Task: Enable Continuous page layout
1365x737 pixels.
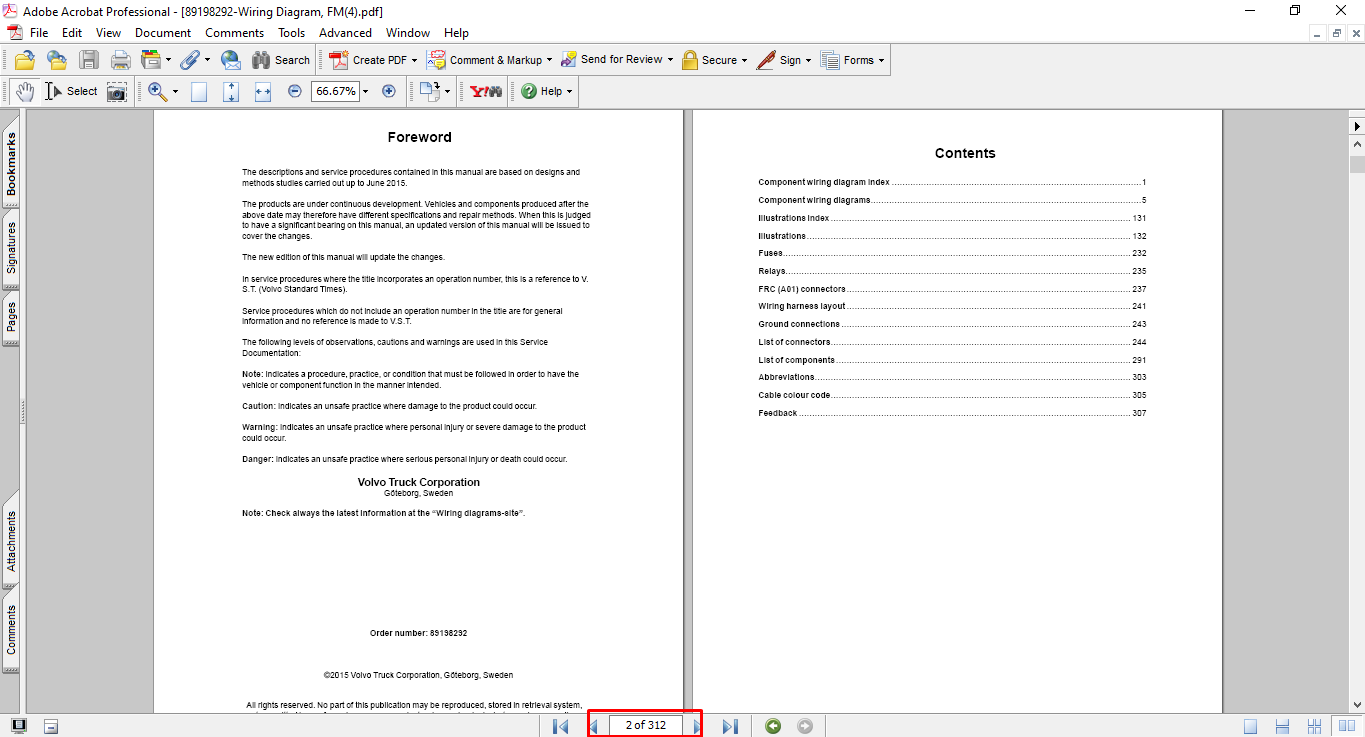Action: click(x=1284, y=726)
